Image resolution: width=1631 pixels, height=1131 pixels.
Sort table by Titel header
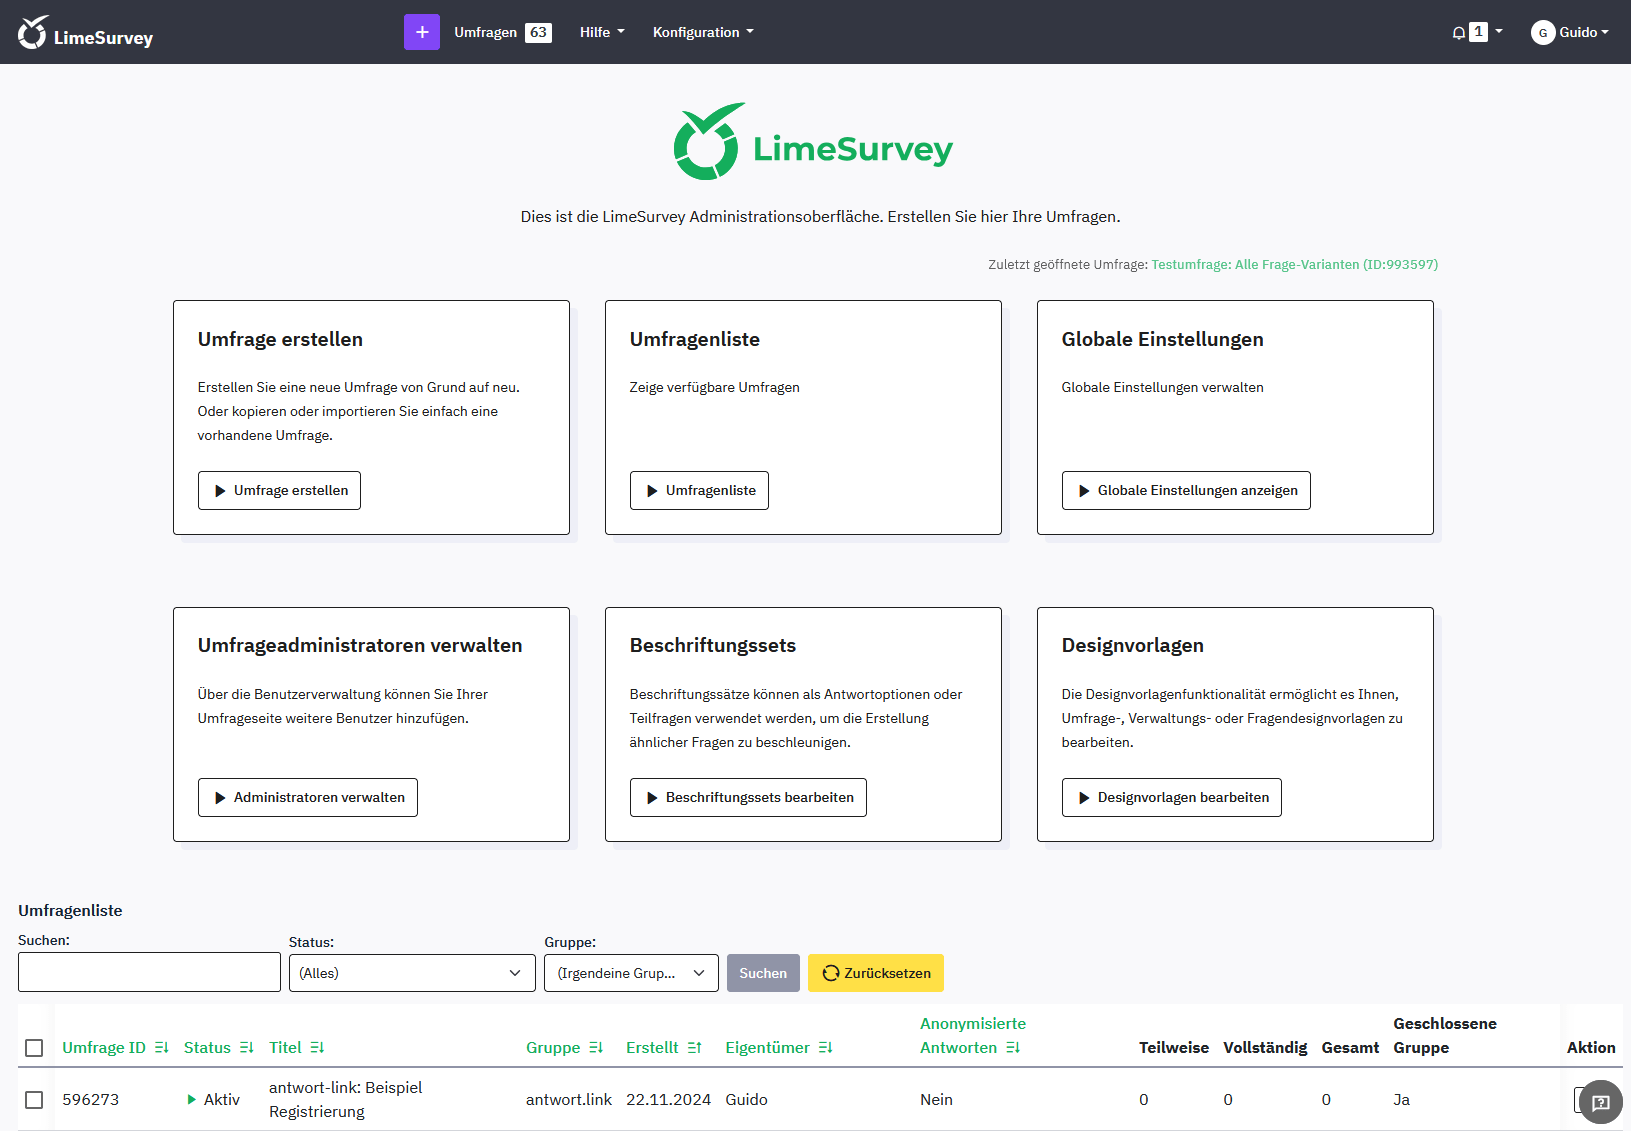tap(285, 1048)
